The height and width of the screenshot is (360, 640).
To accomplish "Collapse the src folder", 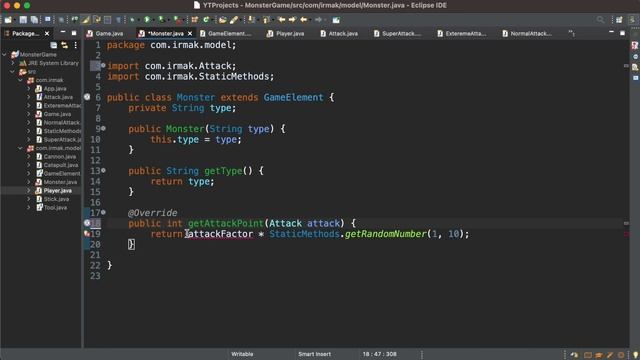I will tap(13, 71).
